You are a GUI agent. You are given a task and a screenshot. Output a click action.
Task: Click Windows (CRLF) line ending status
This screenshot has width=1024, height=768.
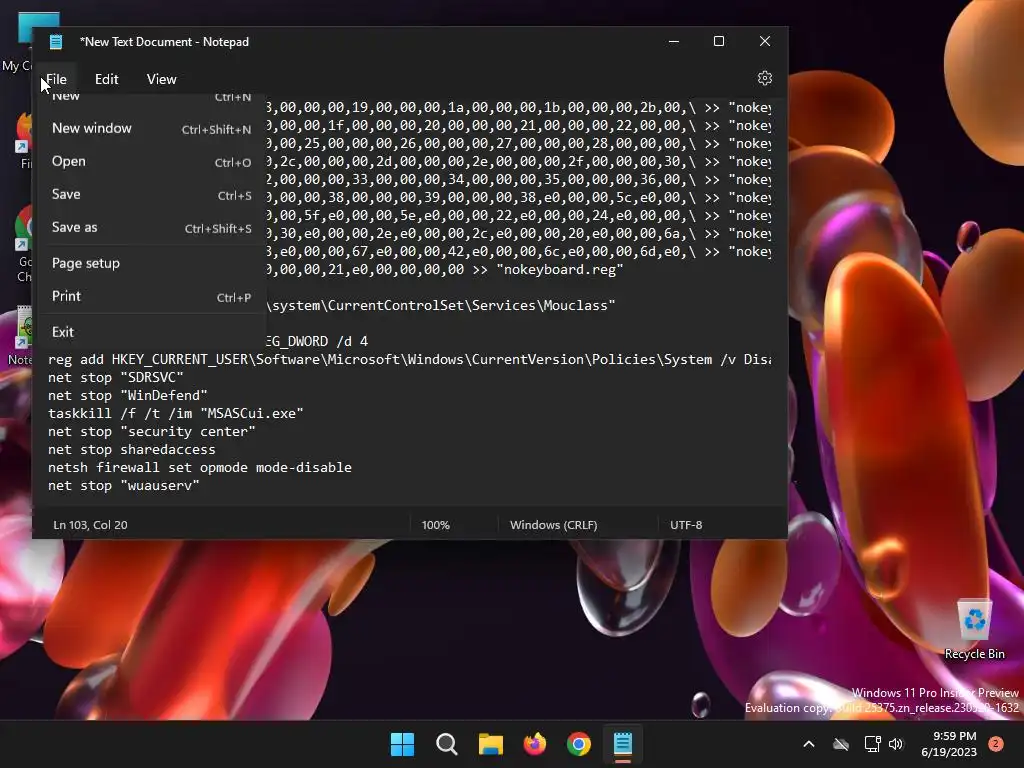(x=553, y=525)
